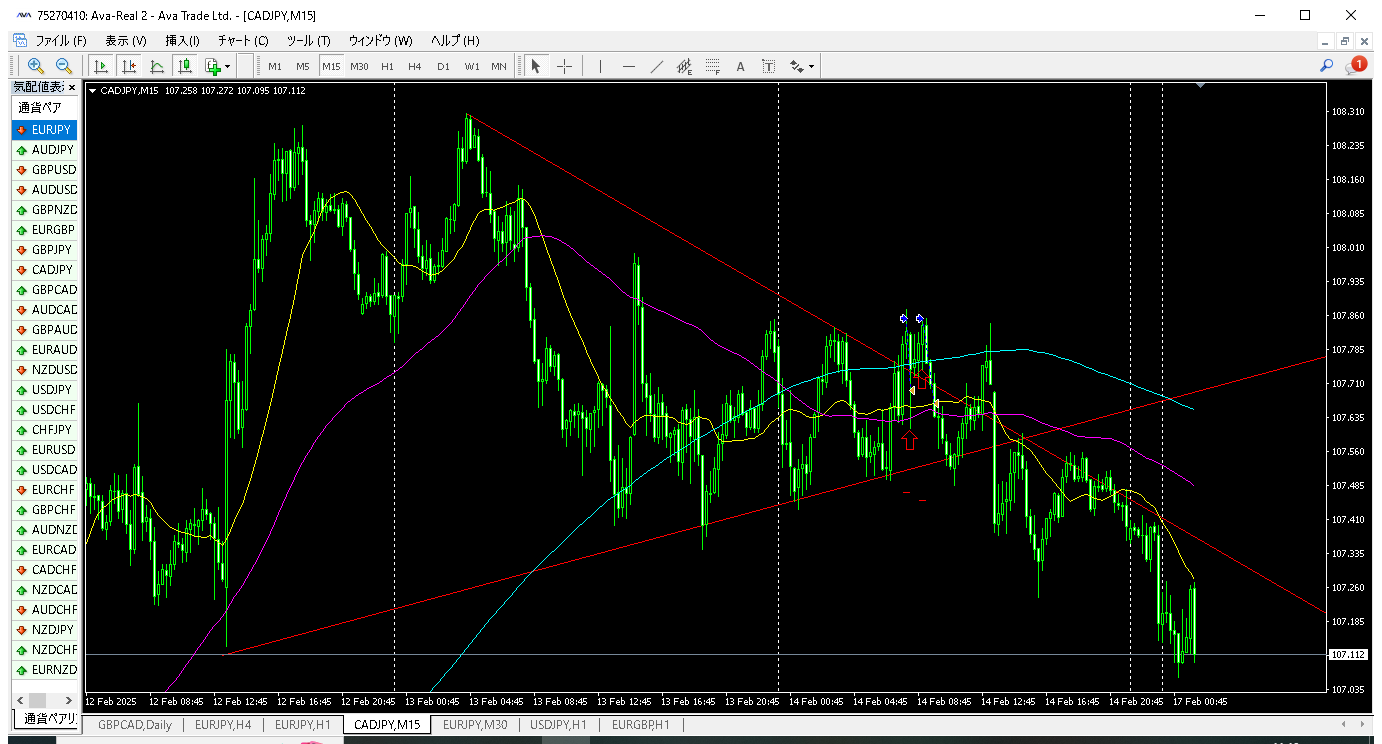The image size is (1382, 744).
Task: Open the チャート (C) menu
Action: [243, 41]
